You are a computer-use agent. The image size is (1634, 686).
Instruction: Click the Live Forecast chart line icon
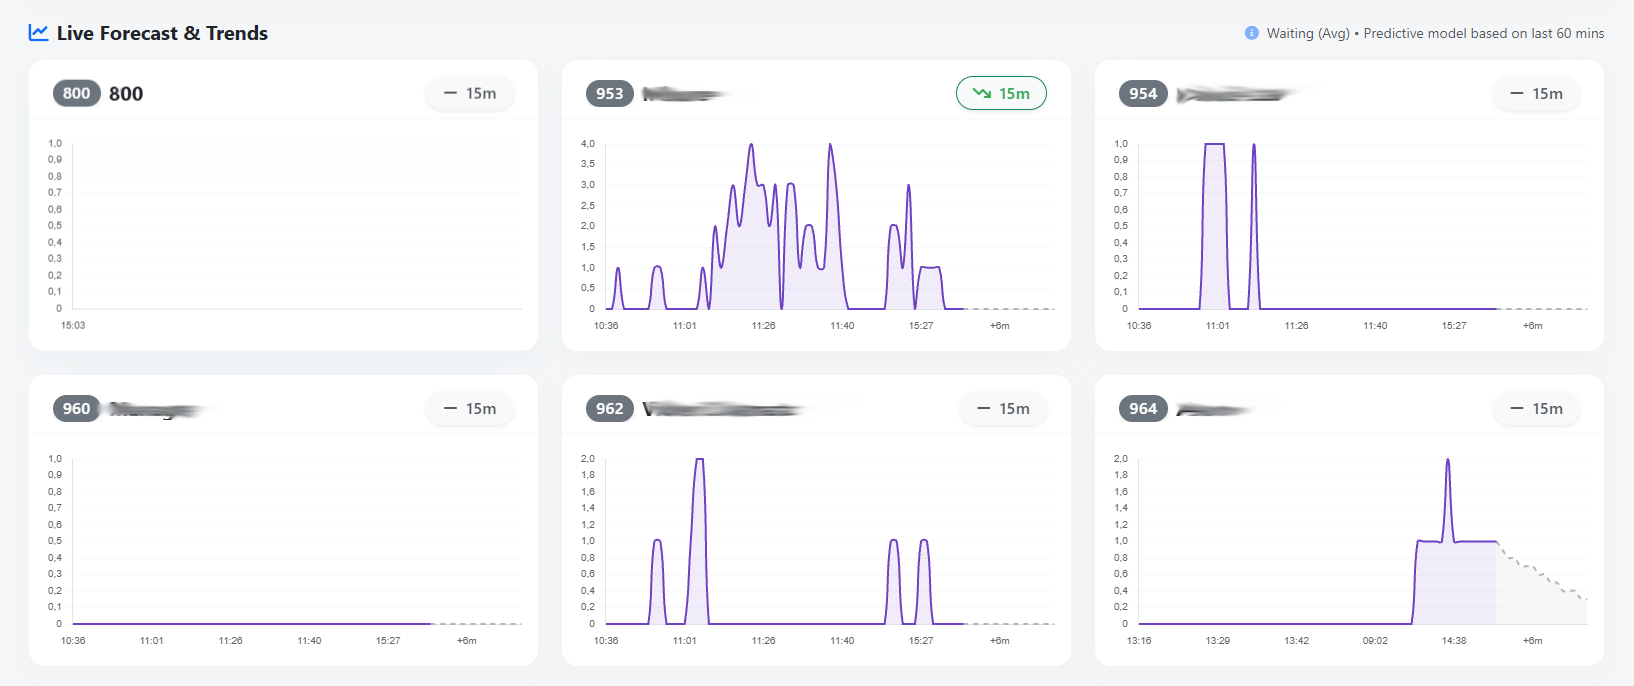coord(38,33)
